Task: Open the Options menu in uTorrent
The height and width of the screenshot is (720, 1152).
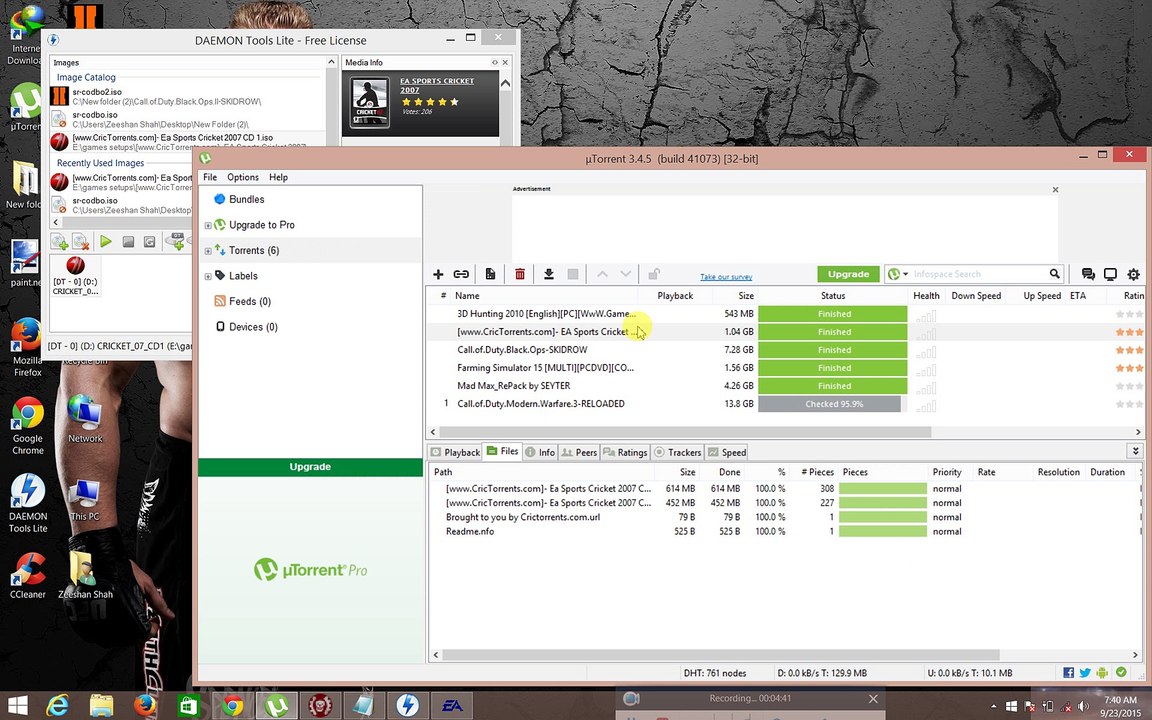Action: tap(242, 177)
